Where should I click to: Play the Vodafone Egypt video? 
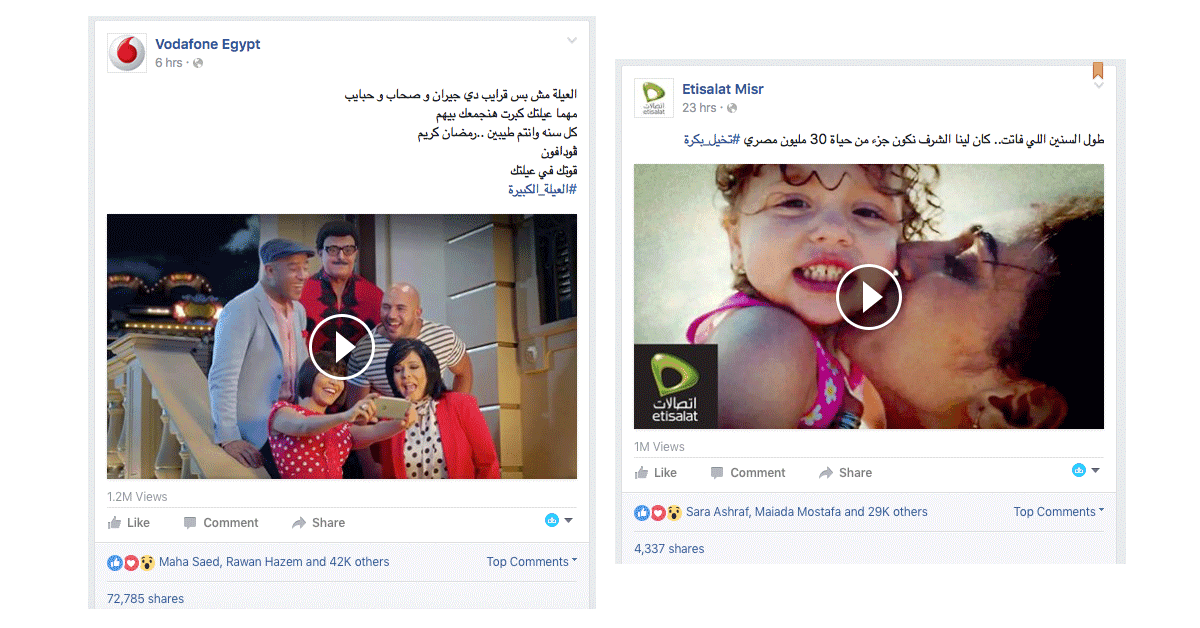tap(342, 346)
